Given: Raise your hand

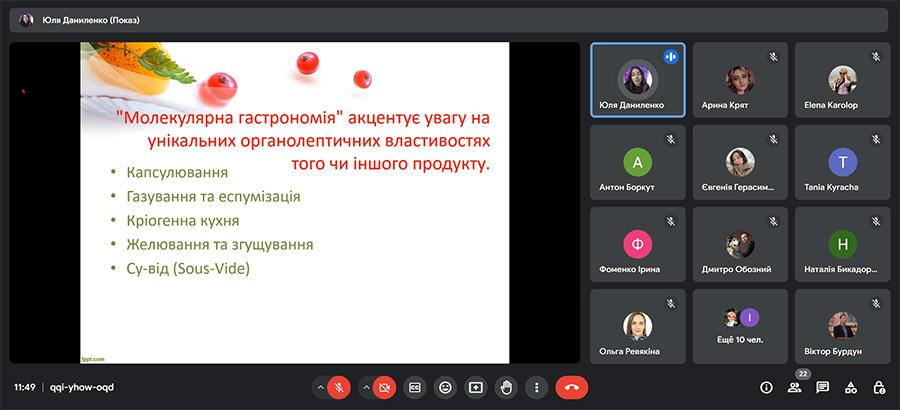Looking at the screenshot, I should [506, 388].
